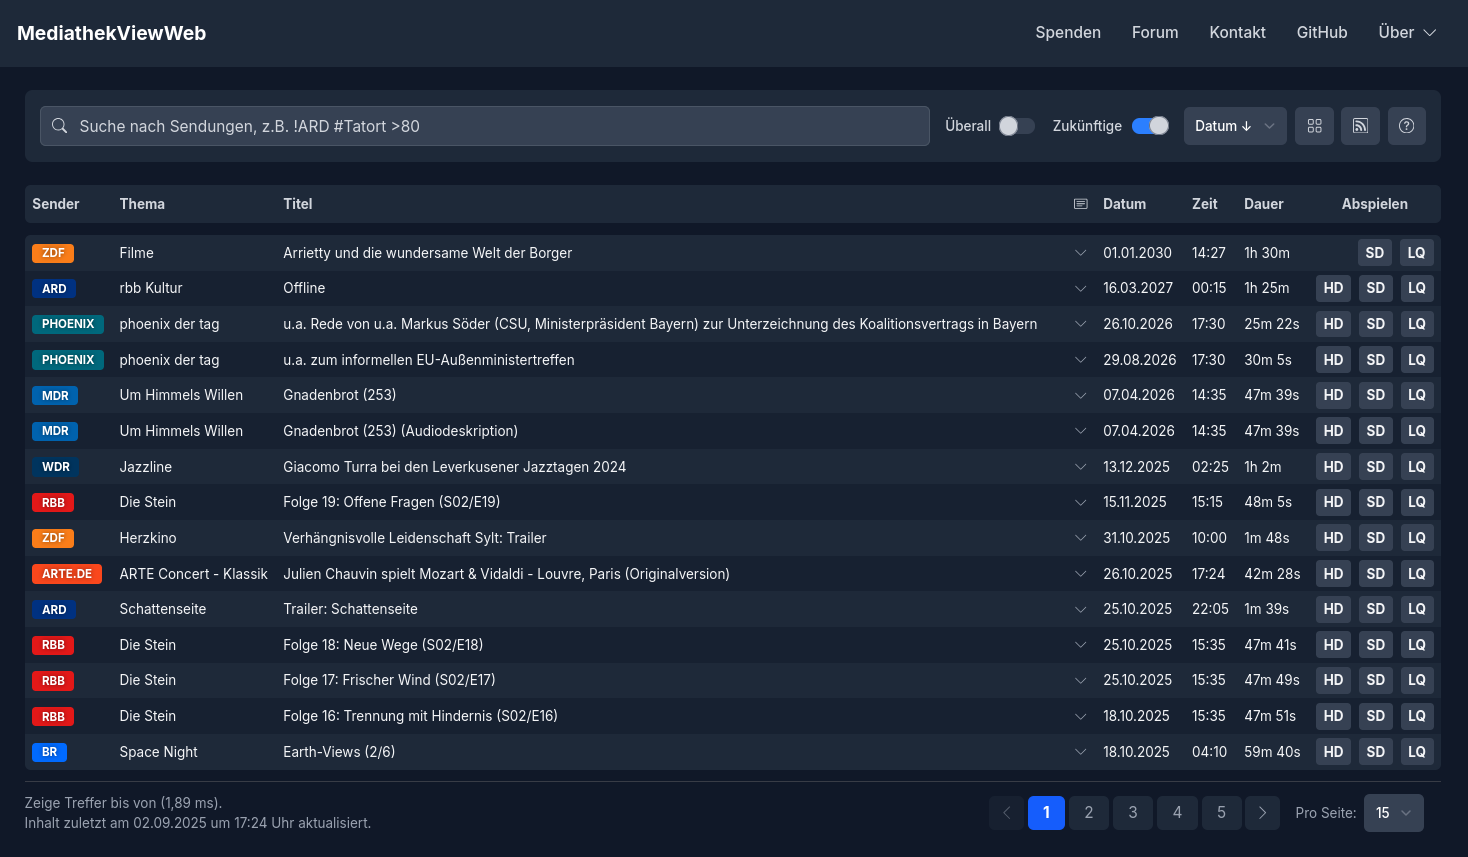
Task: Click theme 'ARTE Concert - Klassik'
Action: 194,574
